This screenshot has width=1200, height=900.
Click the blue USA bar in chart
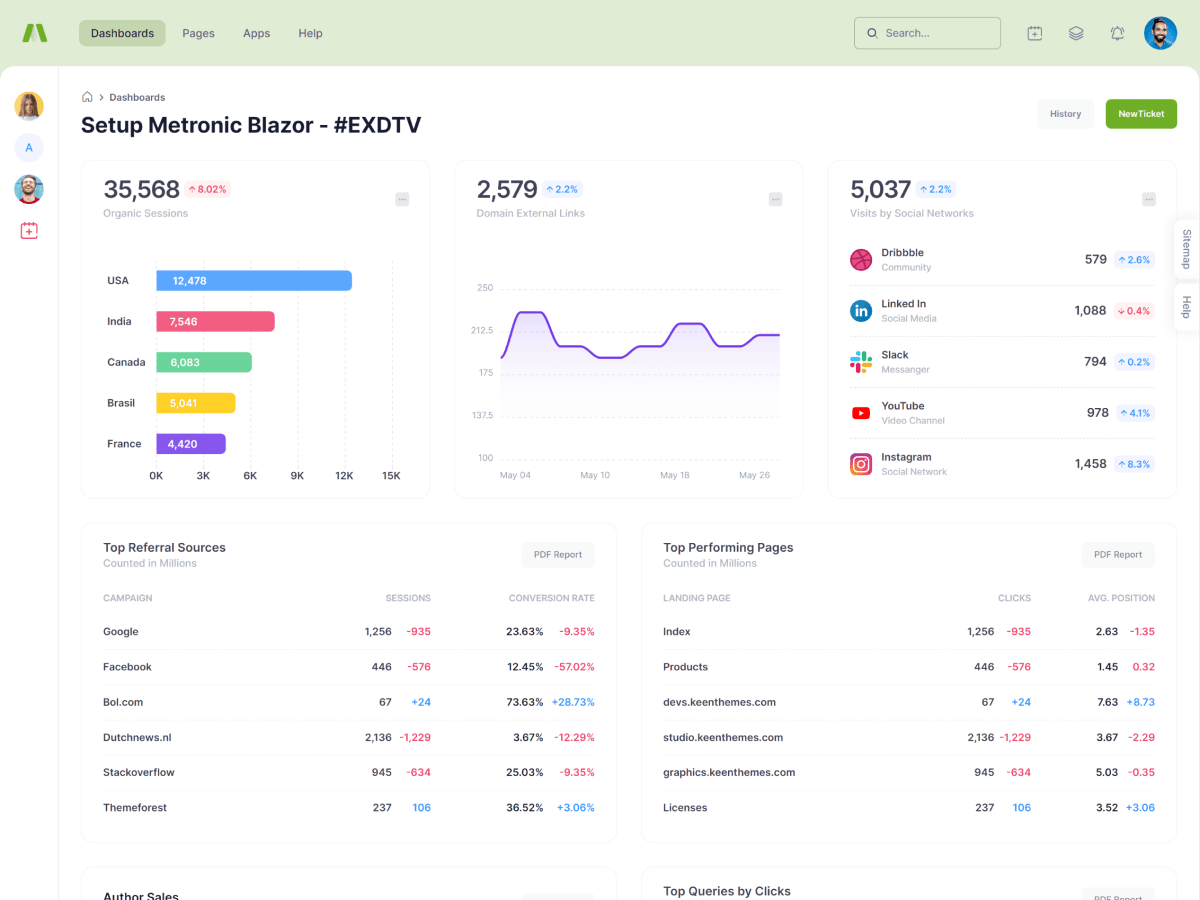point(254,281)
